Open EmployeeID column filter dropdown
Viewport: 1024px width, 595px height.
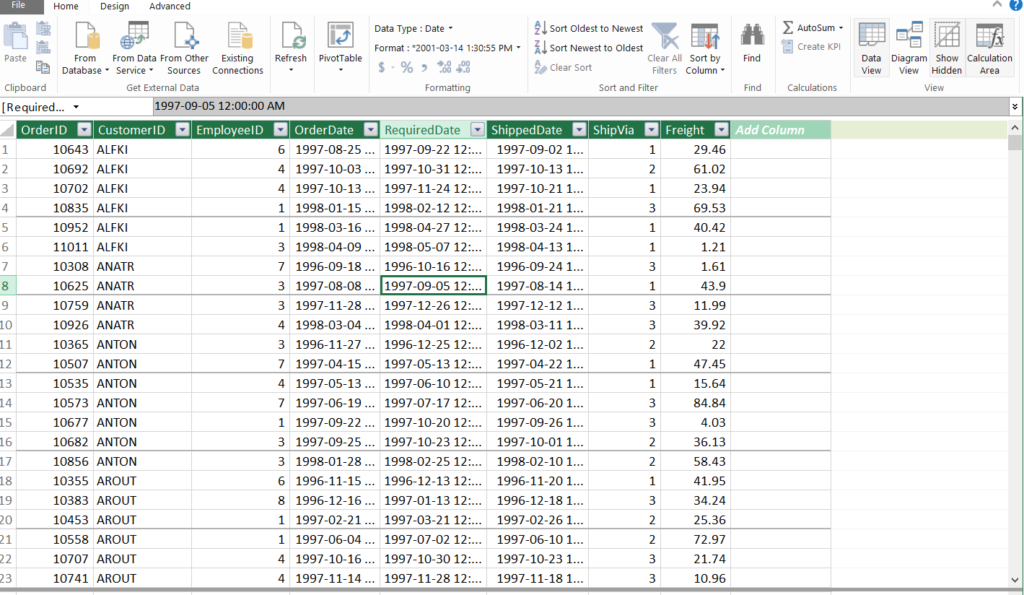tap(280, 129)
